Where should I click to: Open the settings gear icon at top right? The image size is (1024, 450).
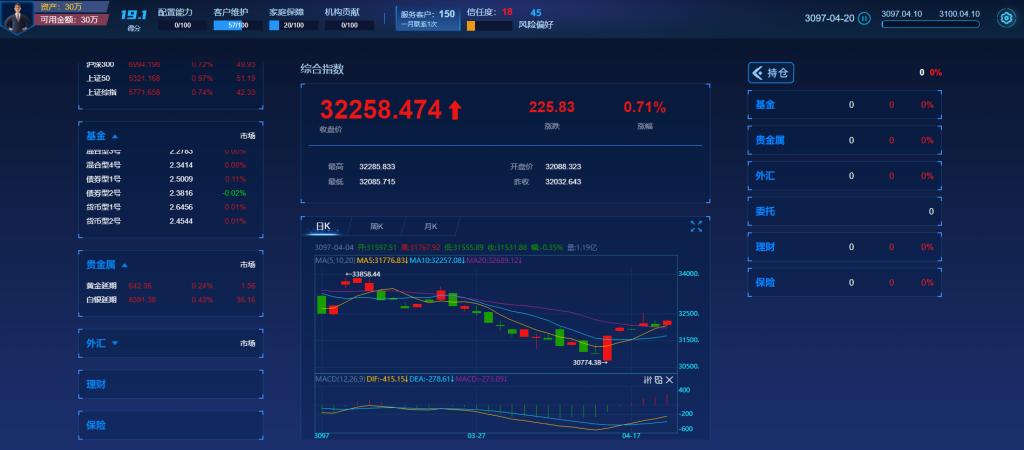click(x=1006, y=18)
